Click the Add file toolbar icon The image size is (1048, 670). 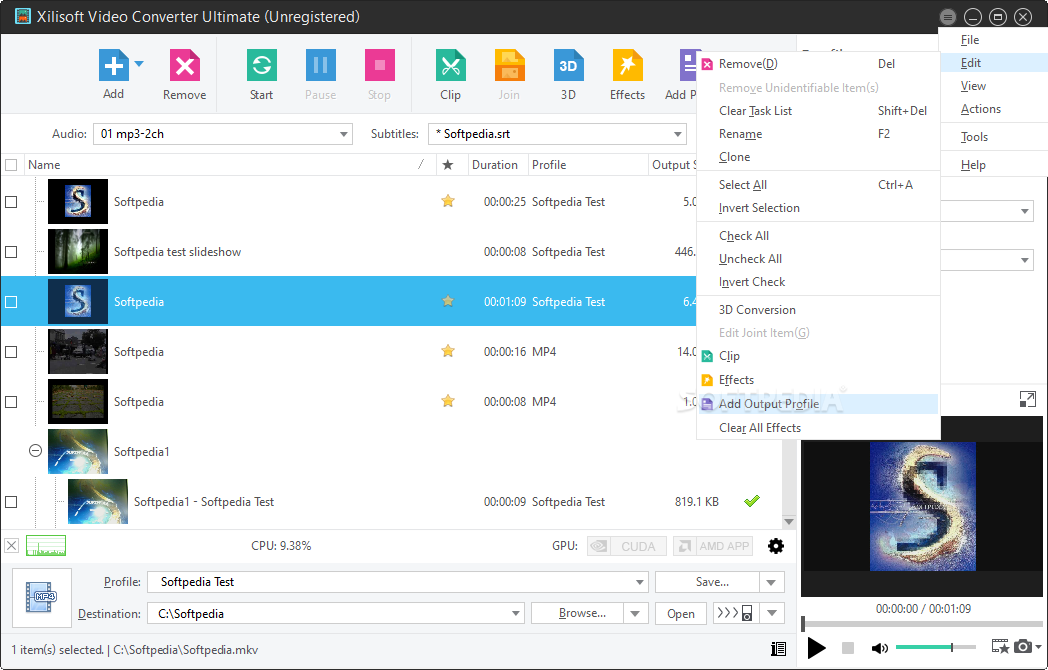pyautogui.click(x=114, y=66)
